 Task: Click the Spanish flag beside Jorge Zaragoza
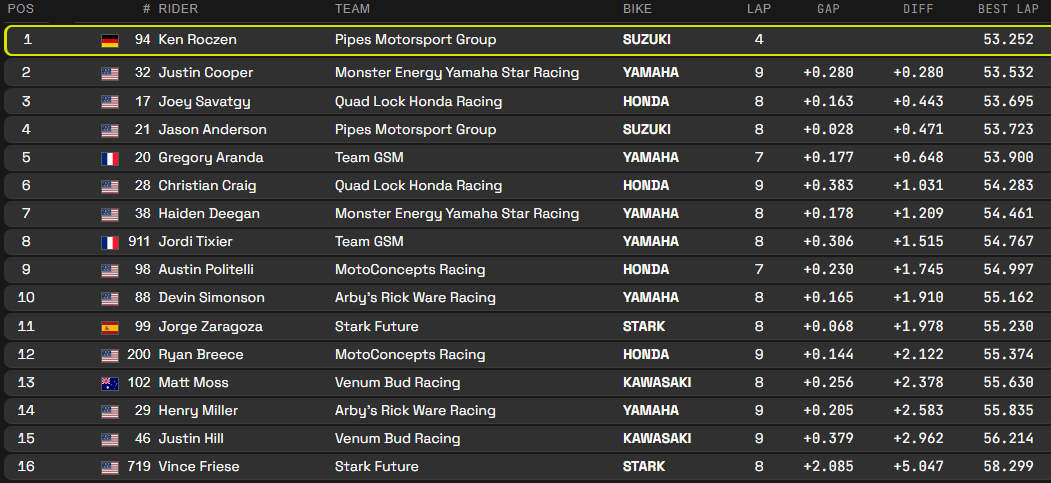110,327
